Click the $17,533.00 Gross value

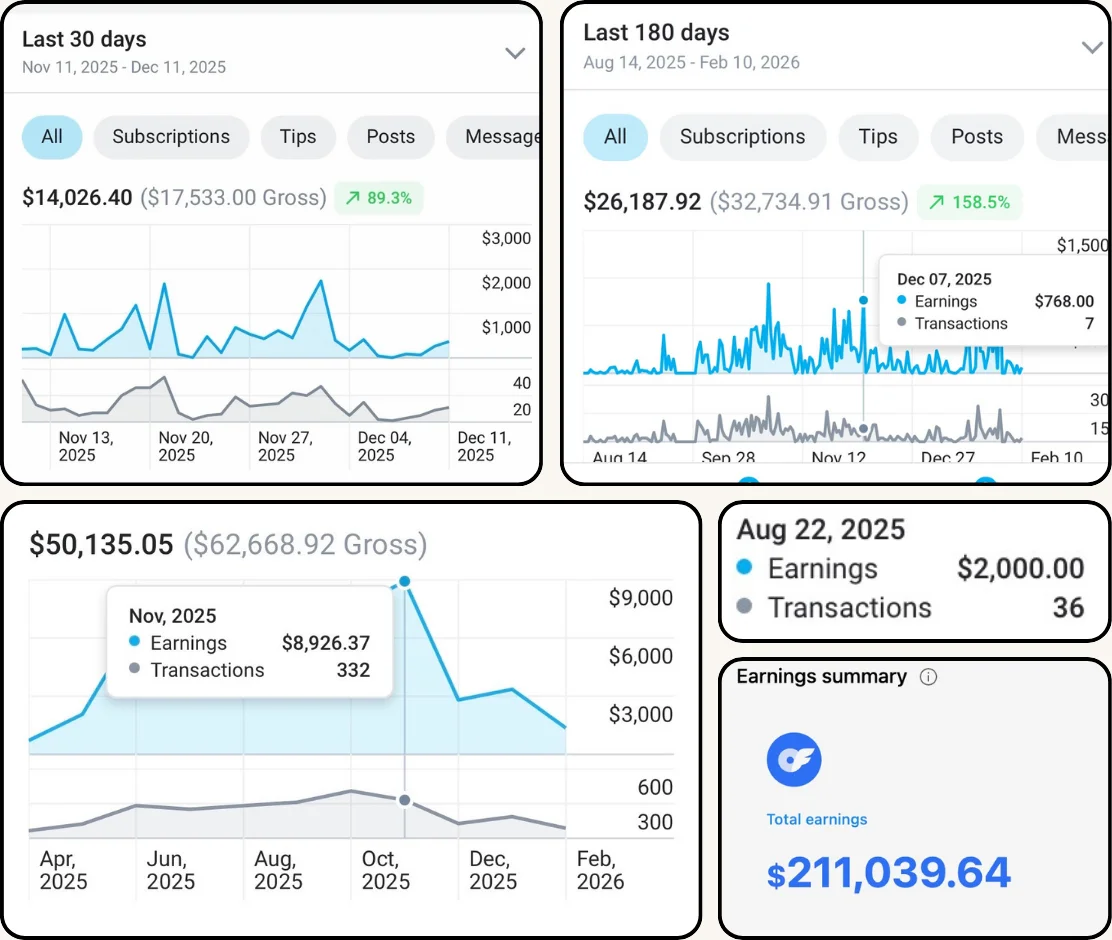tap(233, 198)
